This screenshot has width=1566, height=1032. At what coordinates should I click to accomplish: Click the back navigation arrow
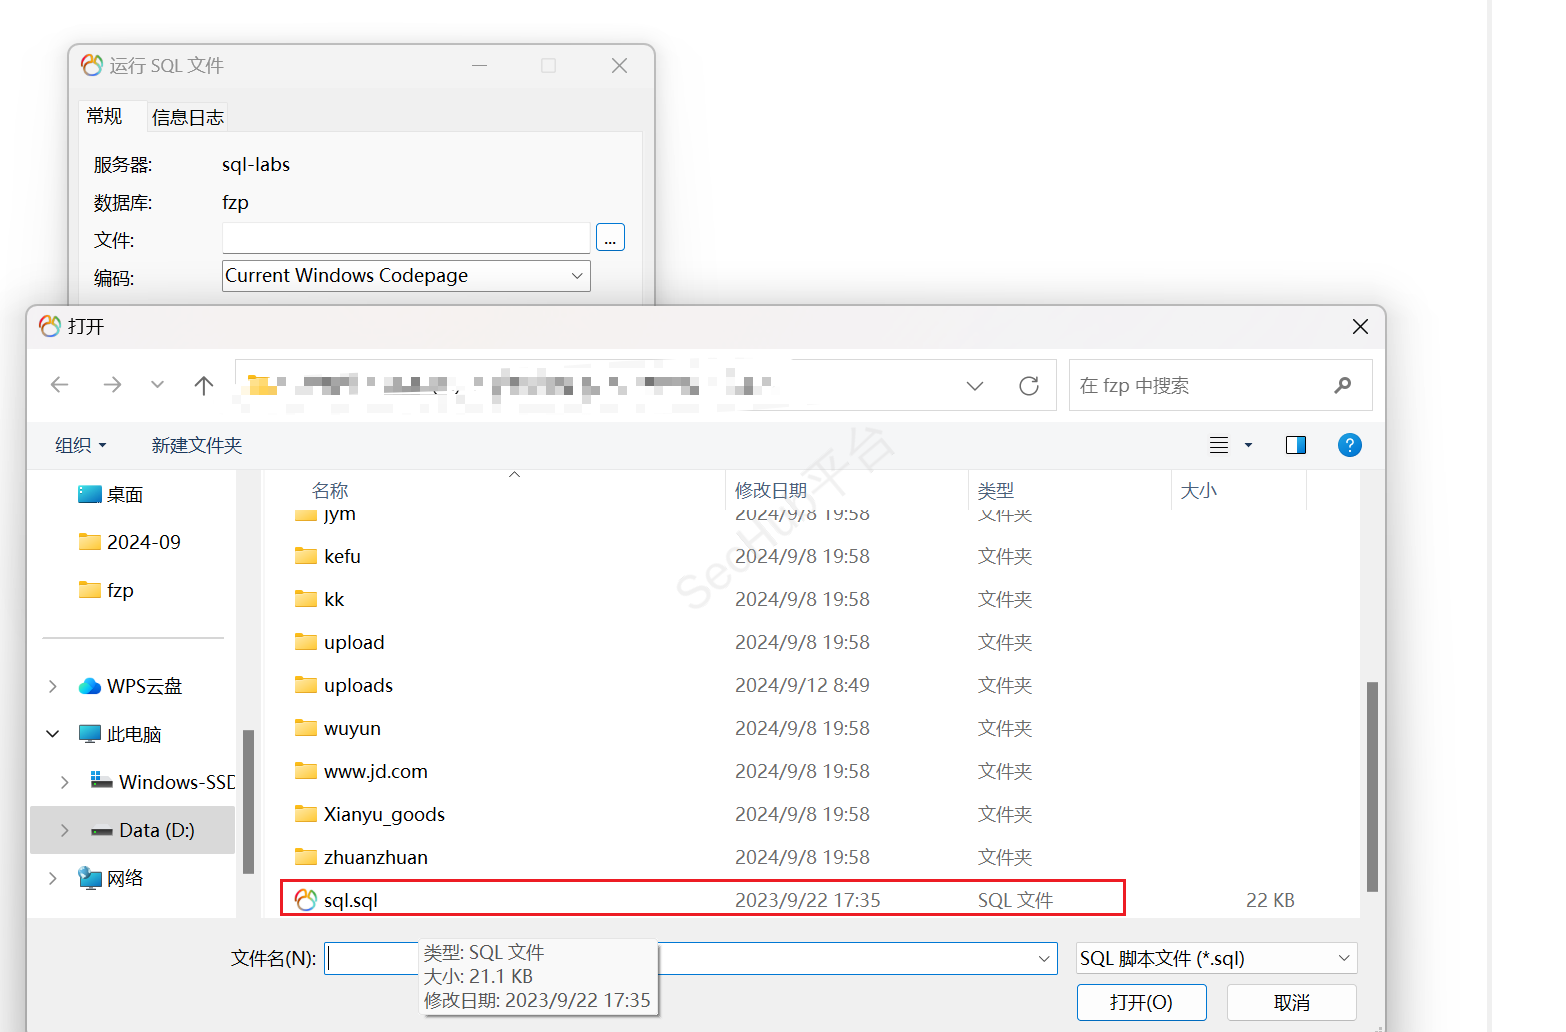60,385
